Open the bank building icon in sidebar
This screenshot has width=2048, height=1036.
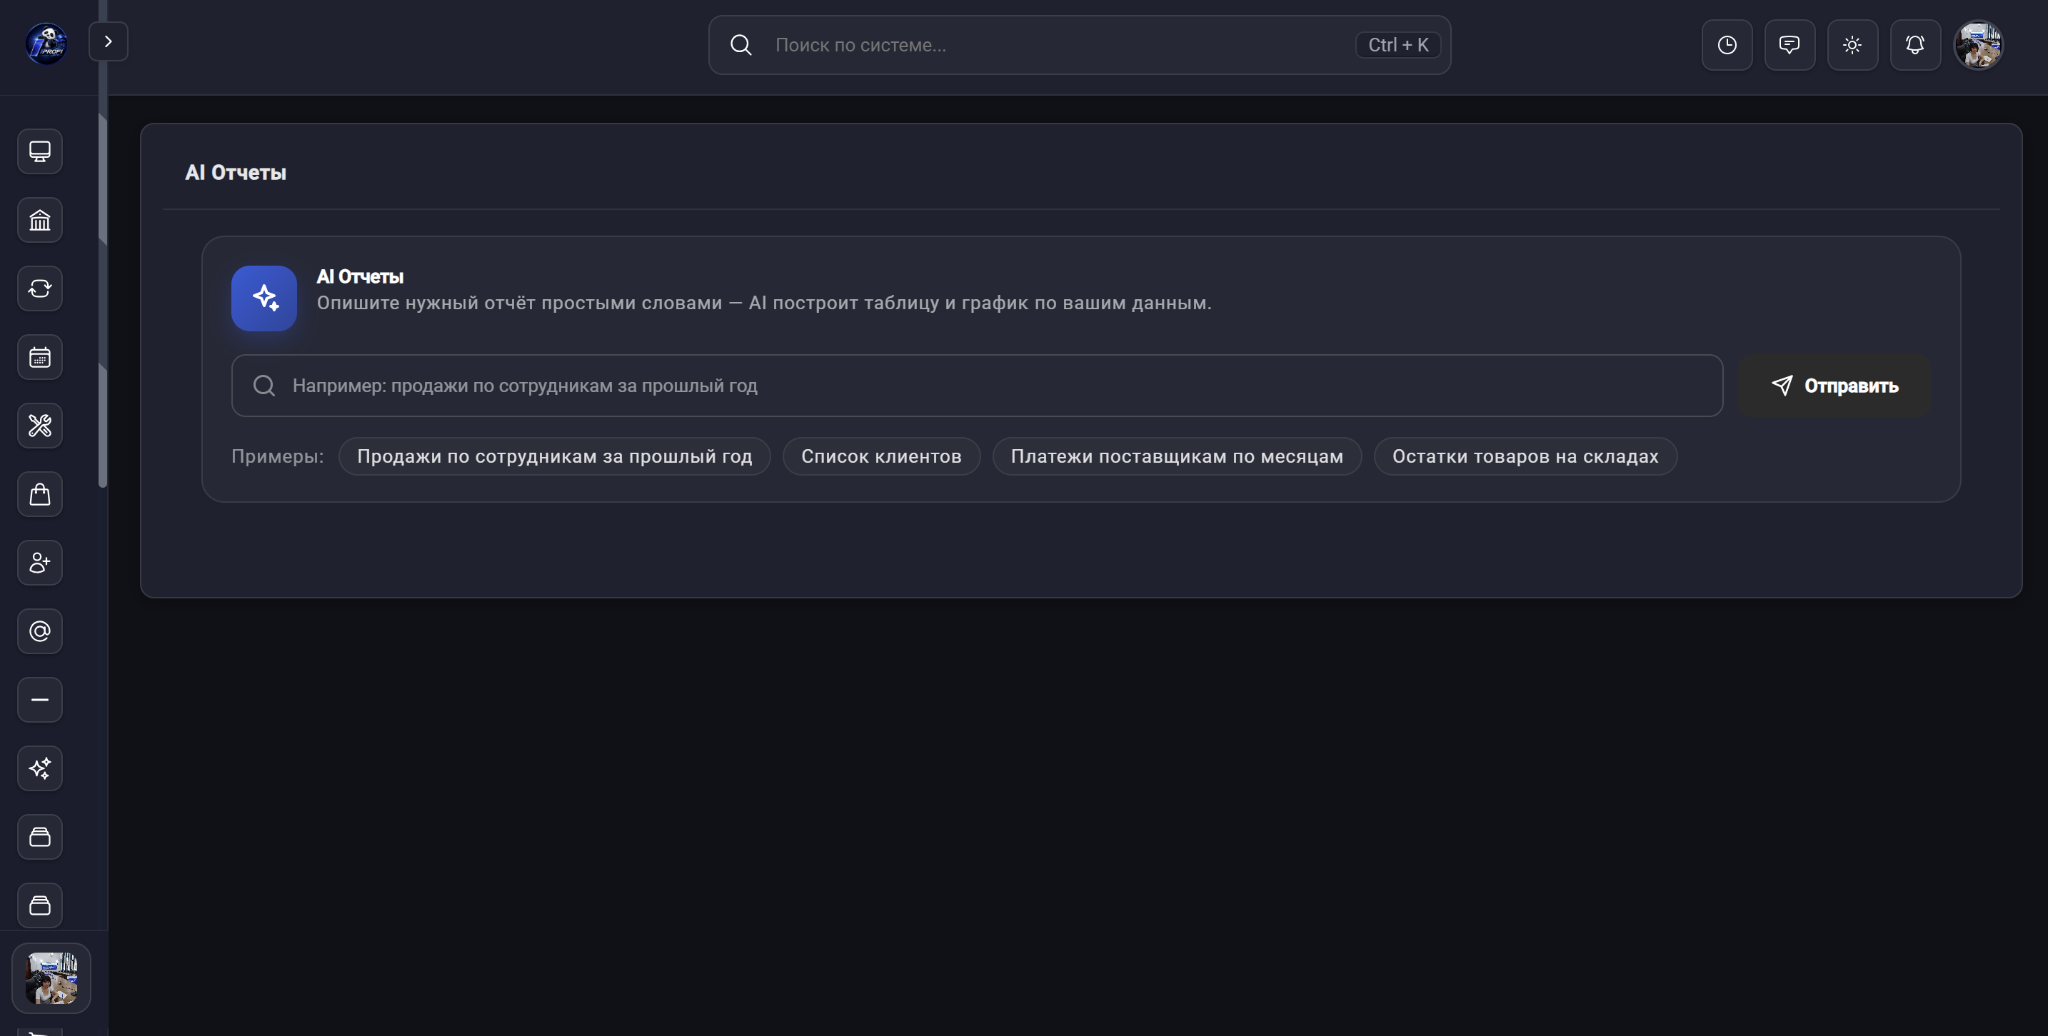40,220
